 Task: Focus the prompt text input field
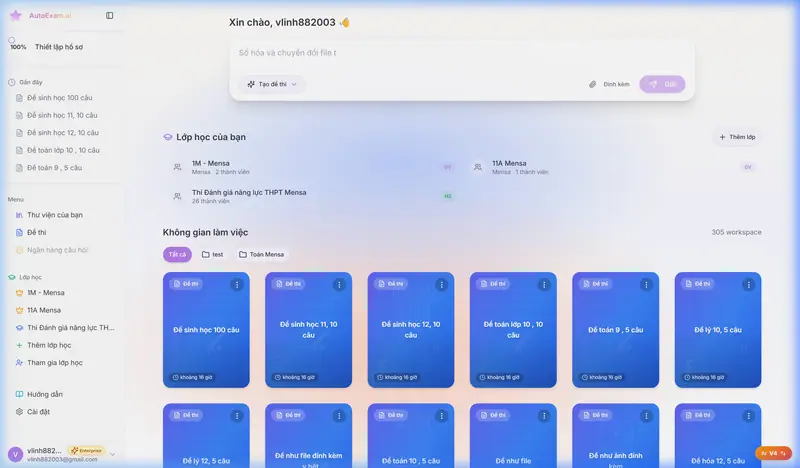[x=462, y=53]
